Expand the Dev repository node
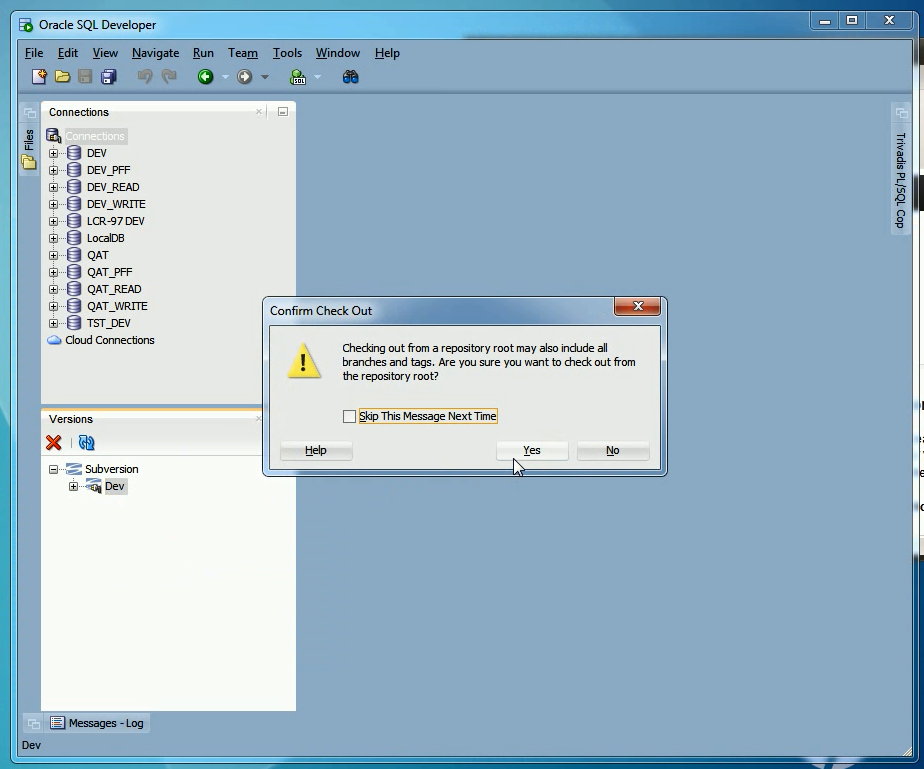The width and height of the screenshot is (924, 769). pos(73,486)
